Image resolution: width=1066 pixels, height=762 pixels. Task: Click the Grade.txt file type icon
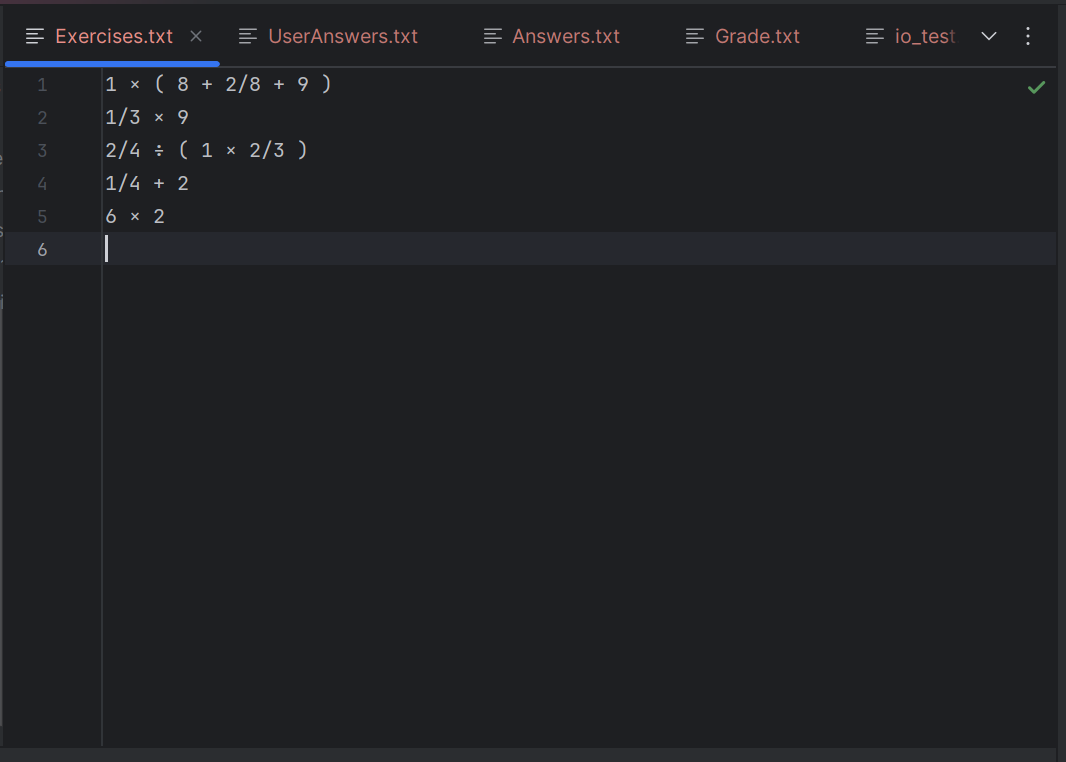tap(694, 36)
